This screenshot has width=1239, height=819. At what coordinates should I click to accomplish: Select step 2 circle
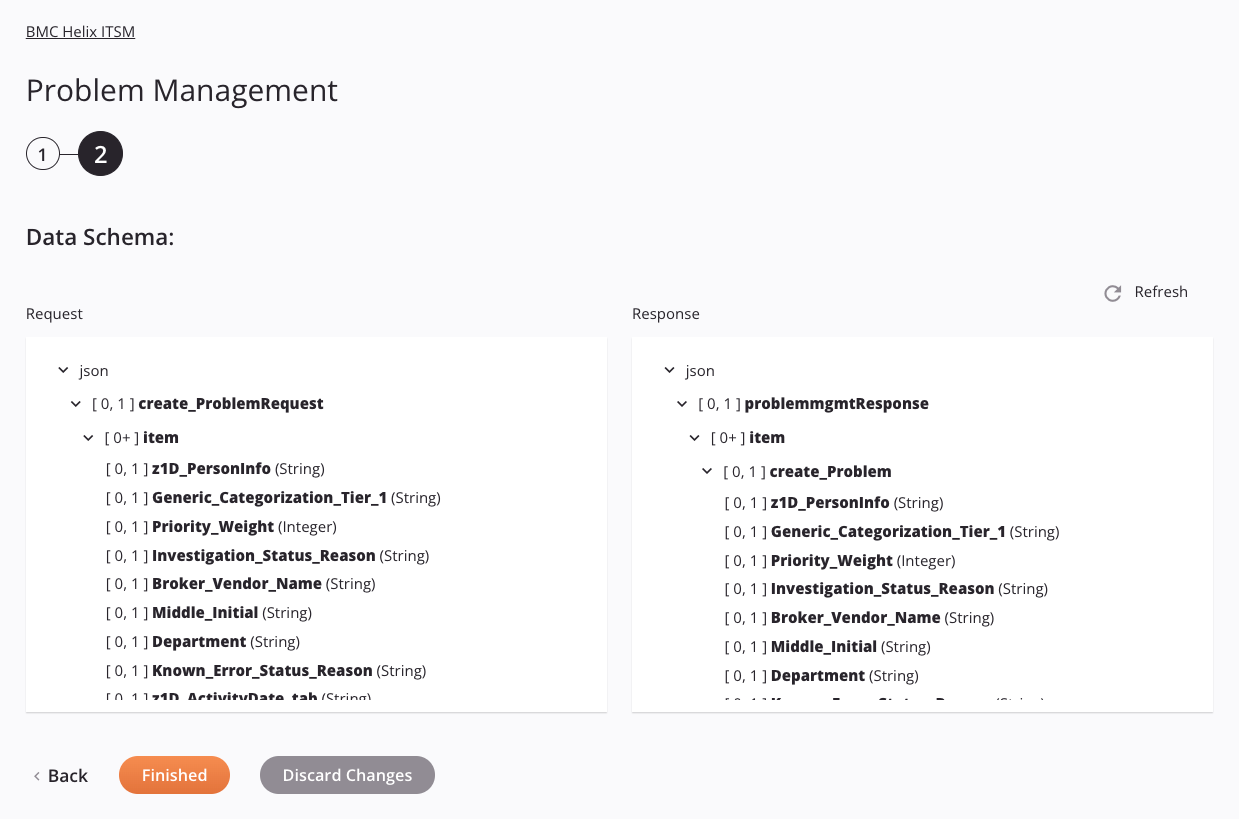coord(100,154)
